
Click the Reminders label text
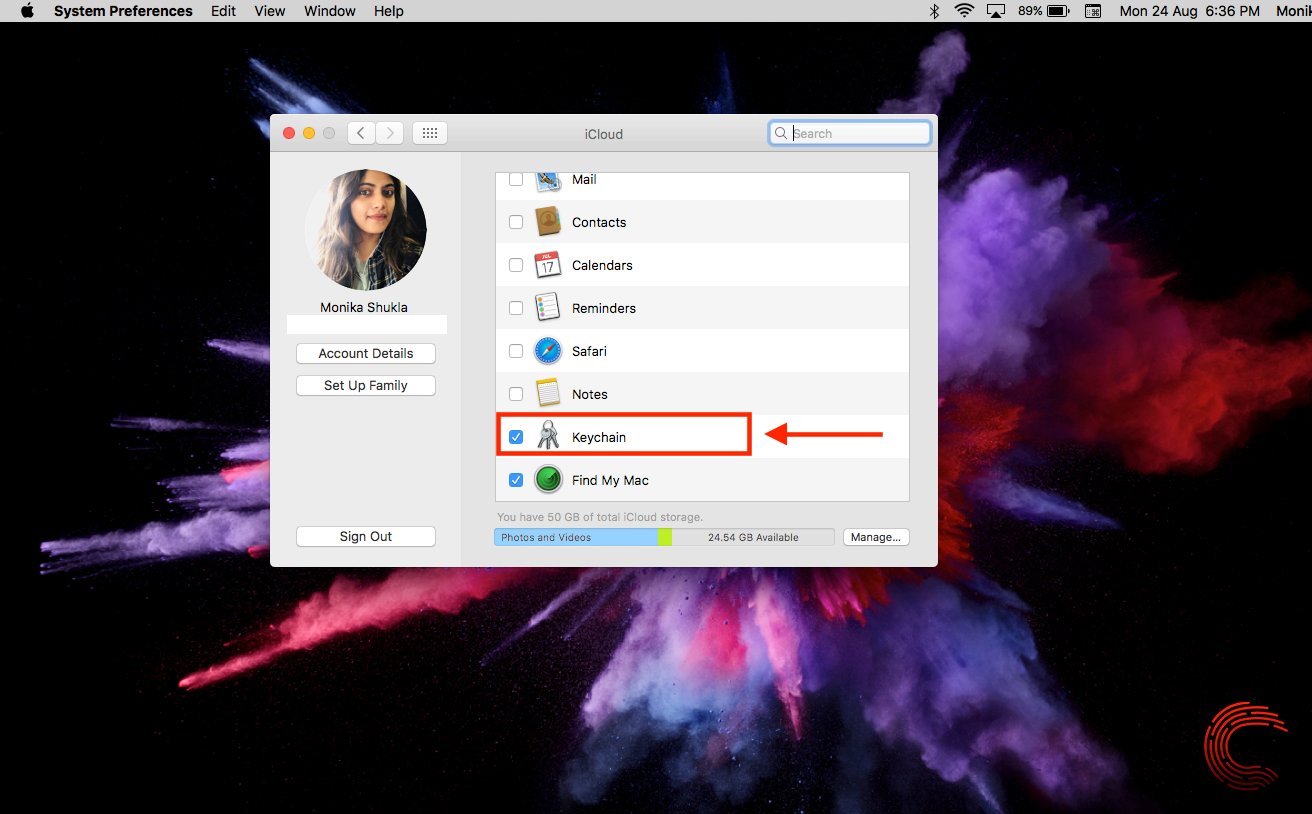coord(604,308)
